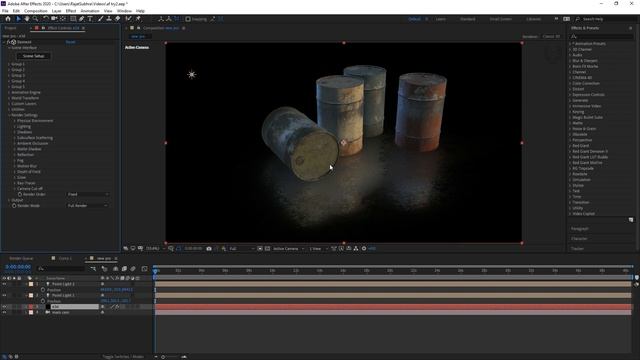Open the Render Mode dropdown
The height and width of the screenshot is (360, 640).
click(88, 206)
